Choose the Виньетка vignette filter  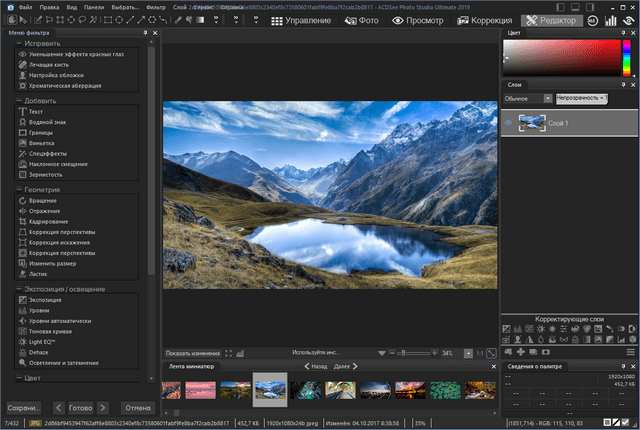(x=41, y=143)
